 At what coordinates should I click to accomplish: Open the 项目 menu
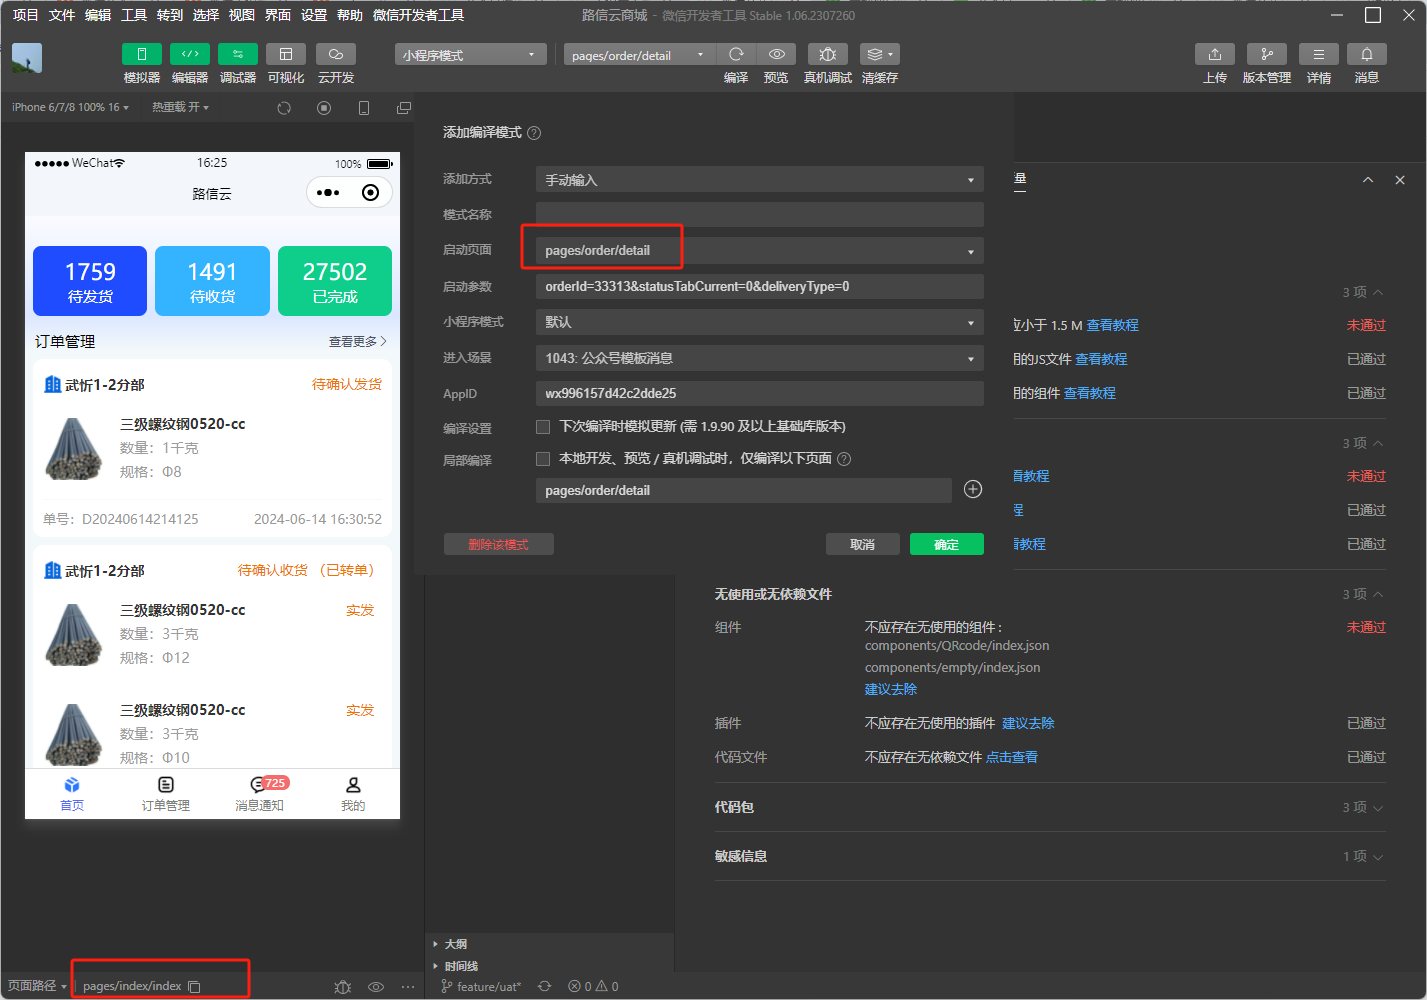25,15
